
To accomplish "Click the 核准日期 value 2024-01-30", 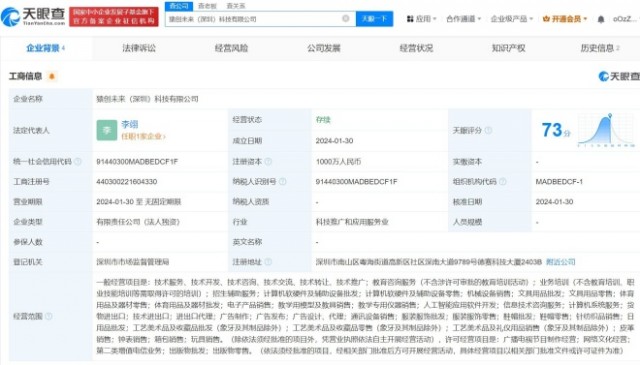I will 554,202.
